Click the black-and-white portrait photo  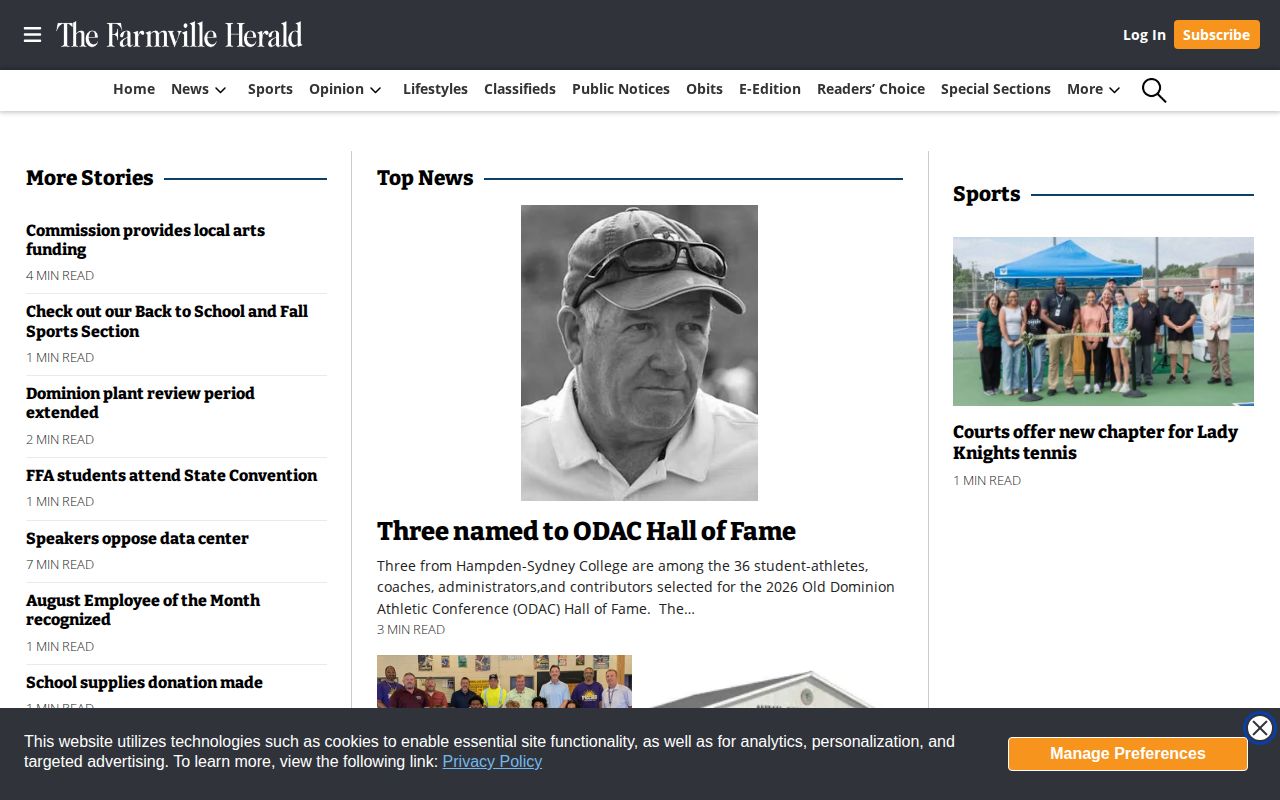point(639,353)
